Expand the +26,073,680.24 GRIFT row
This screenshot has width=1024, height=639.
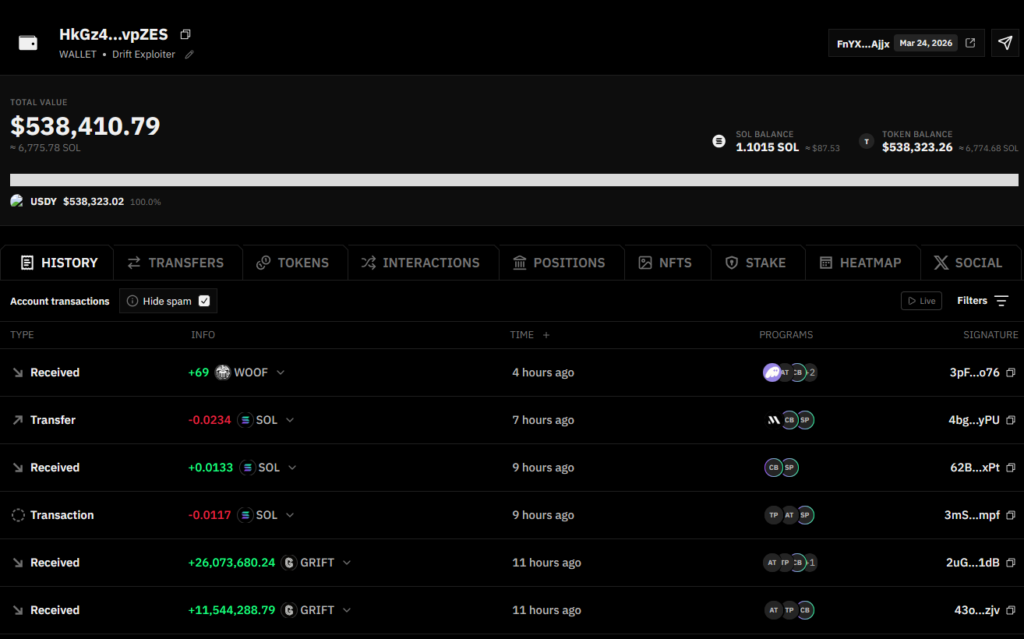[347, 563]
